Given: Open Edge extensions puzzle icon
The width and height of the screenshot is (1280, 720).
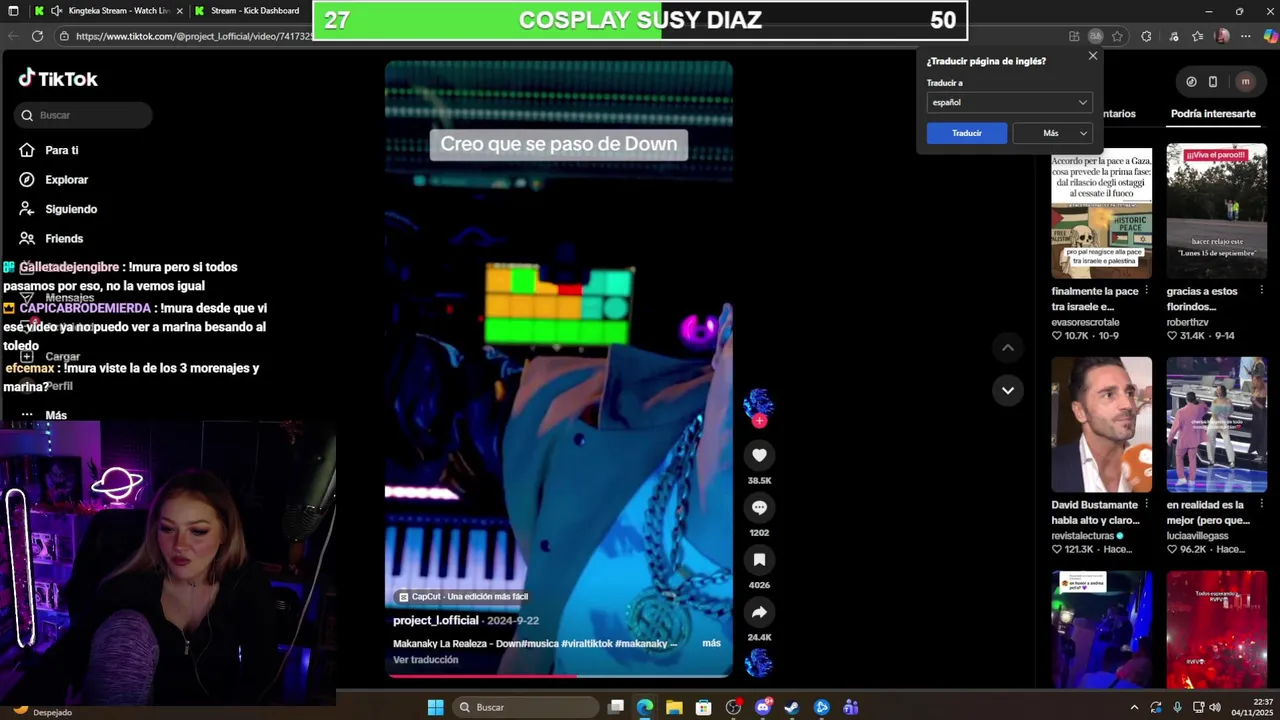Looking at the screenshot, I should pyautogui.click(x=1146, y=36).
